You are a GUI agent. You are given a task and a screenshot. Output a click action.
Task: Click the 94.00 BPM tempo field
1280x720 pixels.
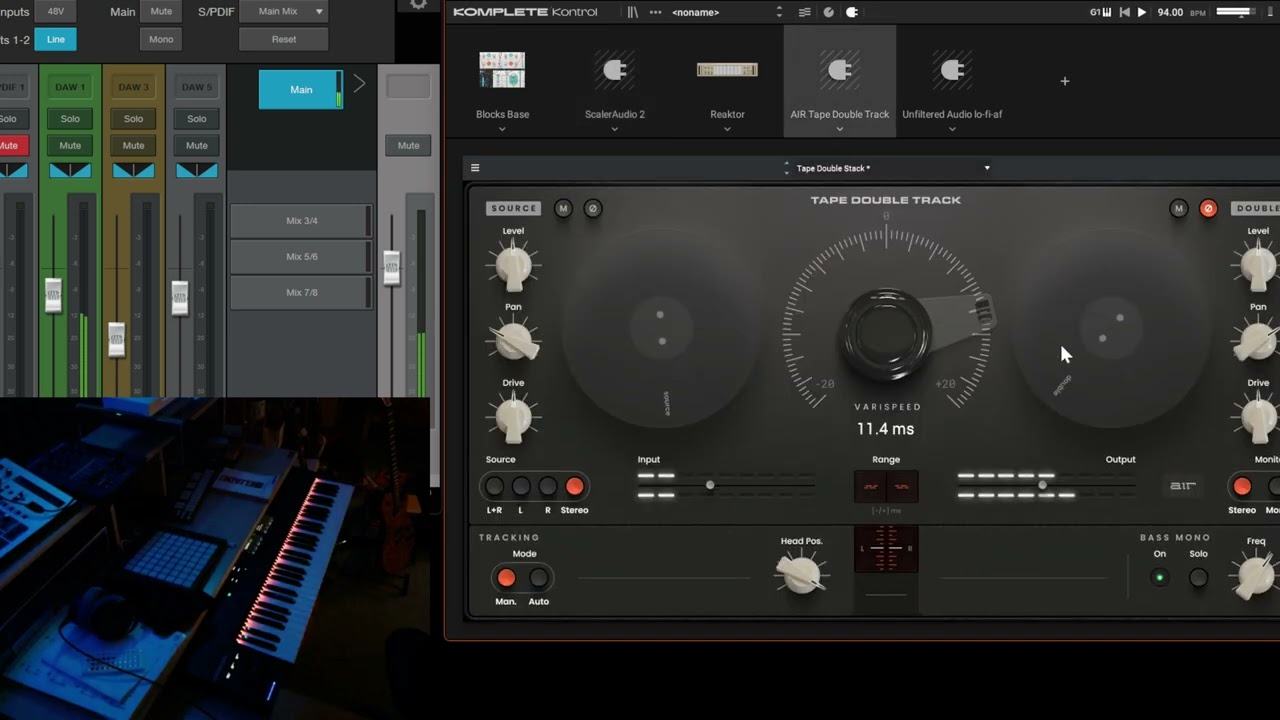[1170, 12]
